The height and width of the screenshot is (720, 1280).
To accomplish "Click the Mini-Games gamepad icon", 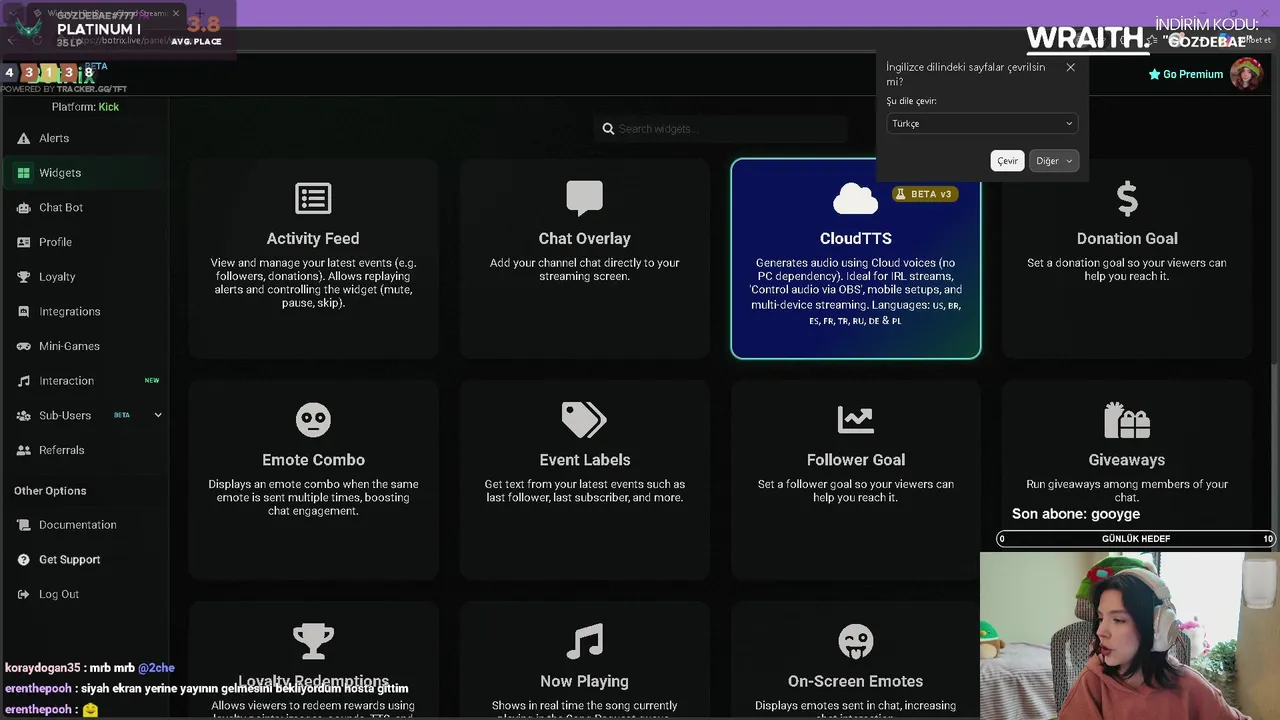I will point(23,346).
